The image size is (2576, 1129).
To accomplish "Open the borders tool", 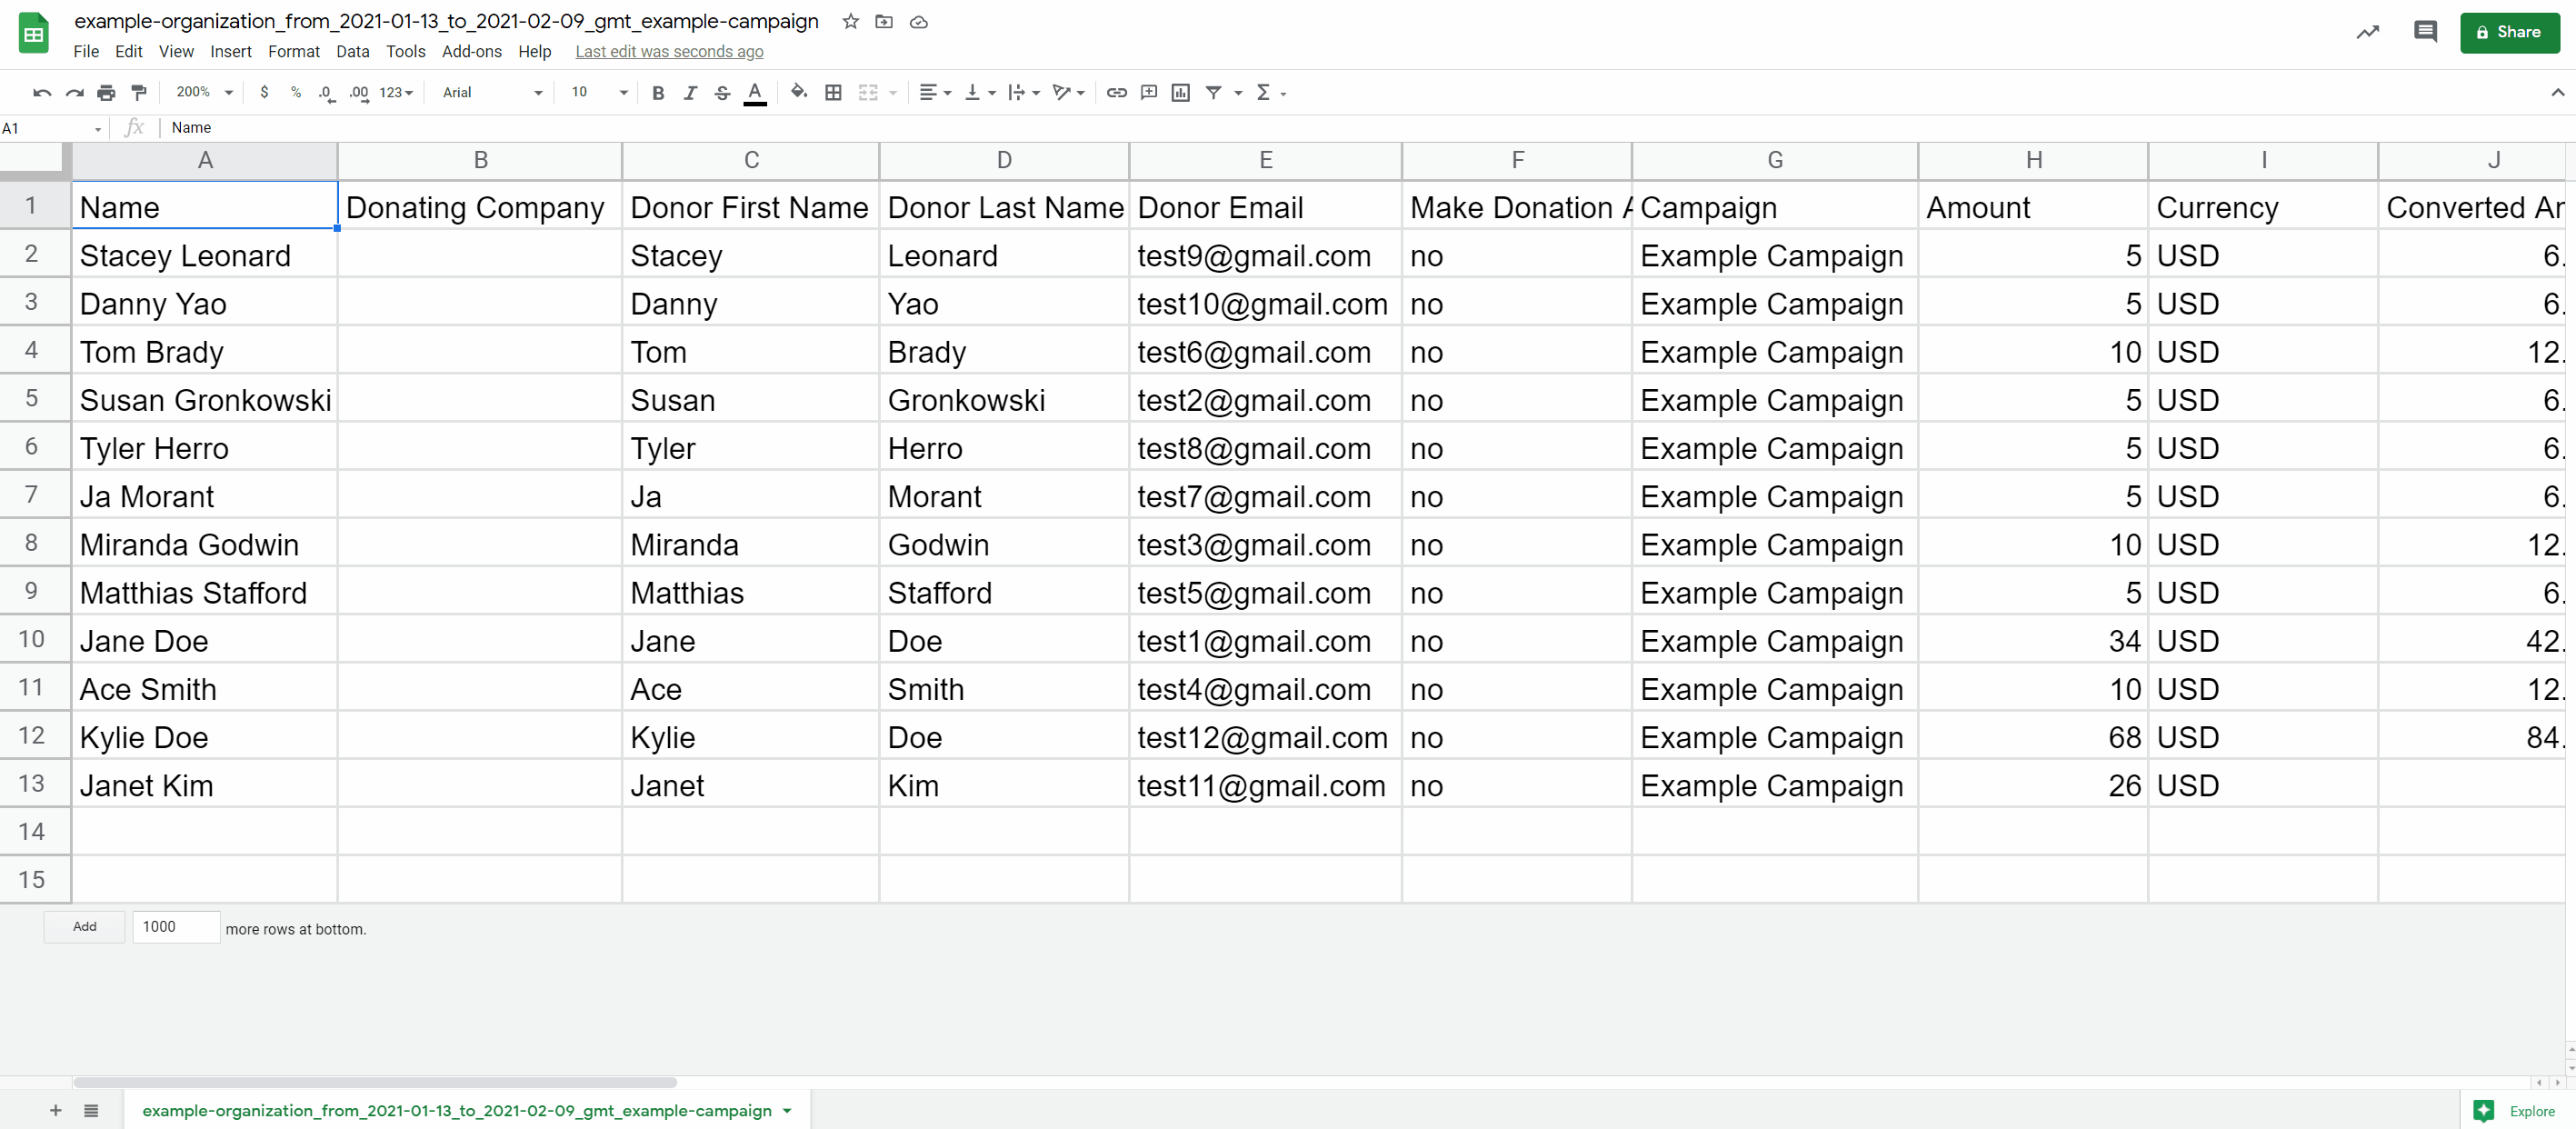I will pos(832,92).
